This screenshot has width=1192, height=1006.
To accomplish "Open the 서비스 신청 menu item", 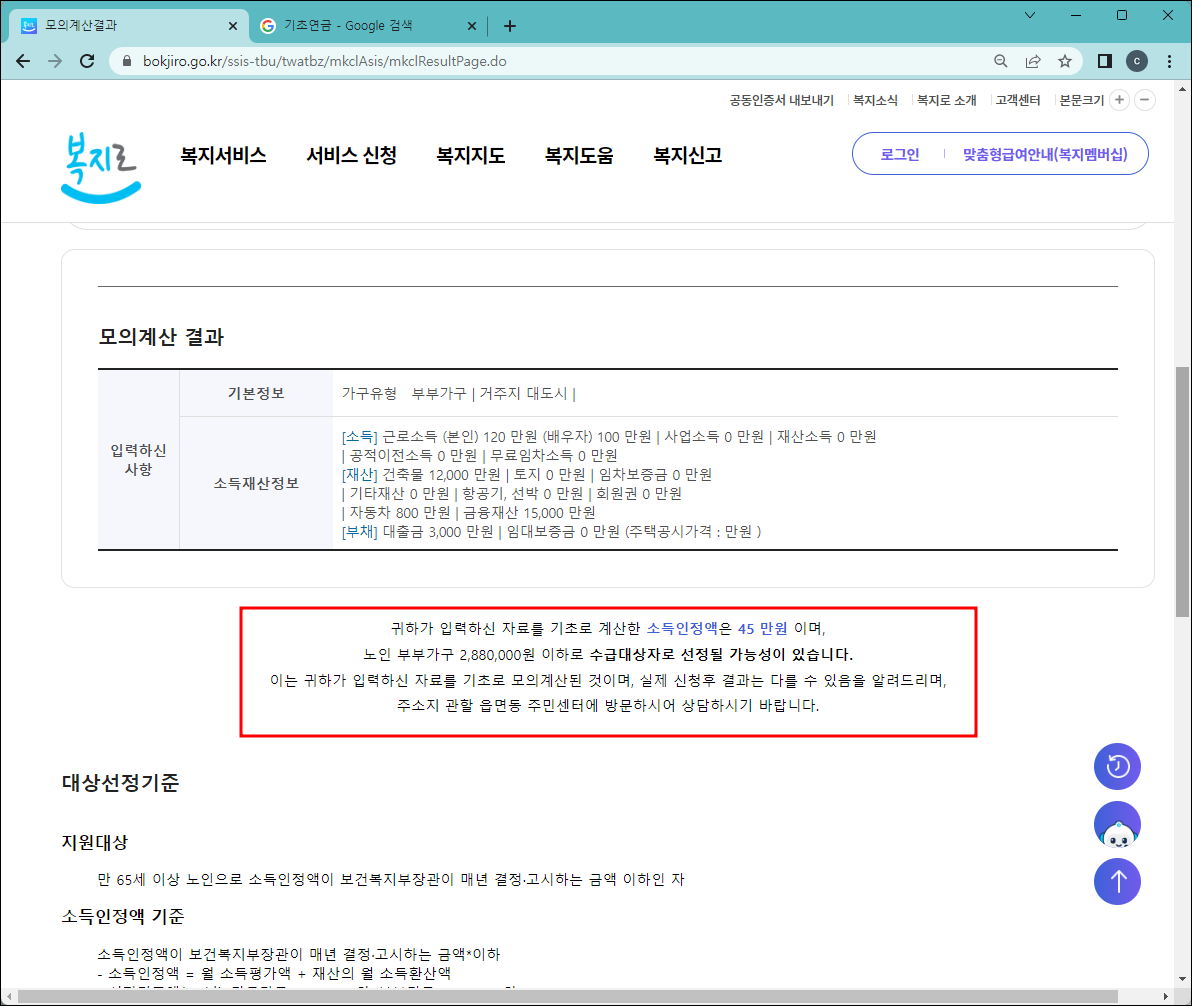I will [x=351, y=156].
